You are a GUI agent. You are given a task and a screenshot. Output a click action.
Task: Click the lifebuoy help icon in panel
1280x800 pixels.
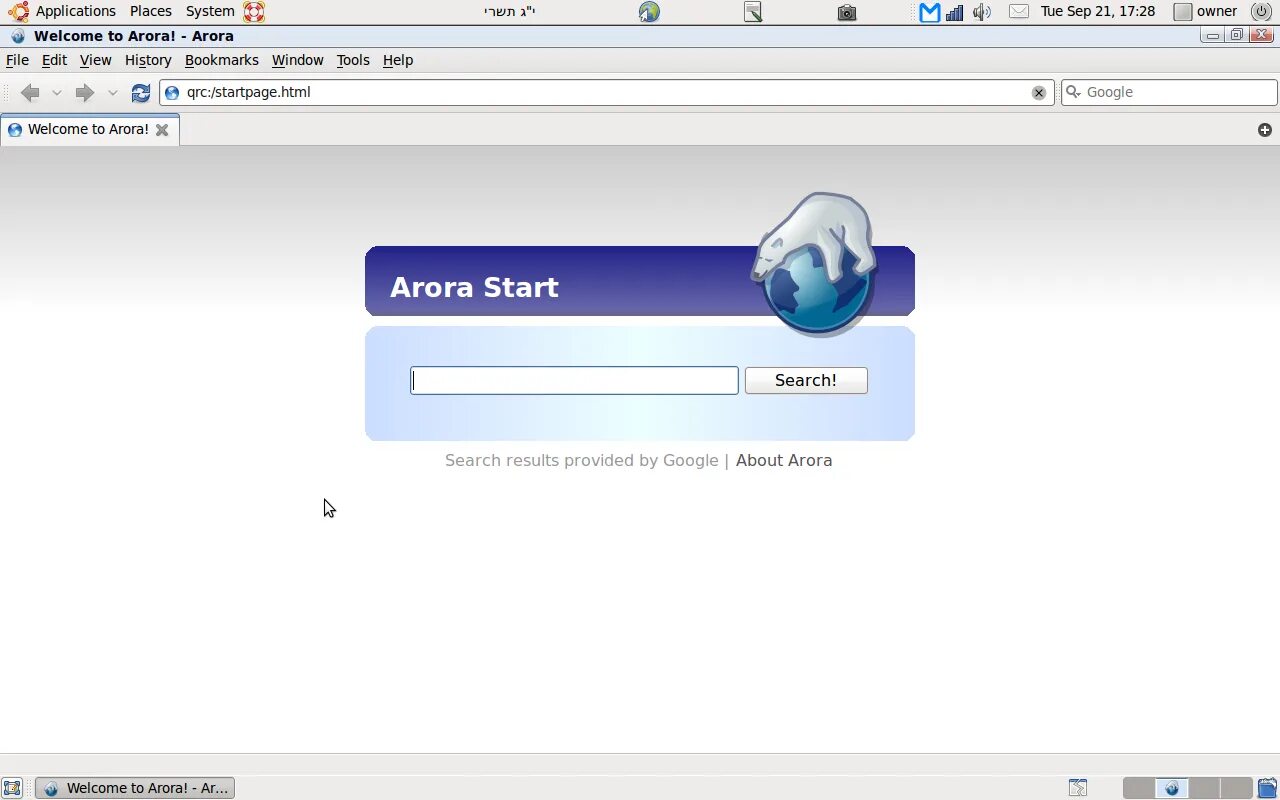click(x=254, y=12)
